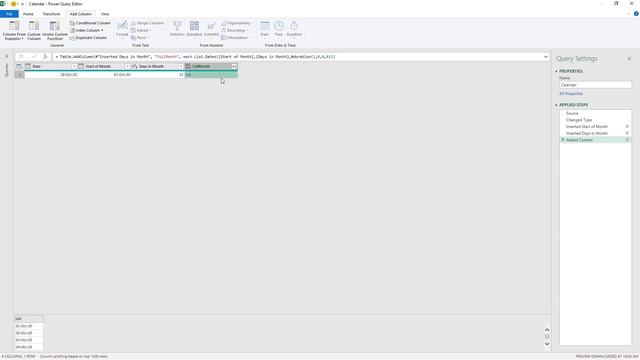The width and height of the screenshot is (640, 360).
Task: Open the File tab
Action: [9, 14]
